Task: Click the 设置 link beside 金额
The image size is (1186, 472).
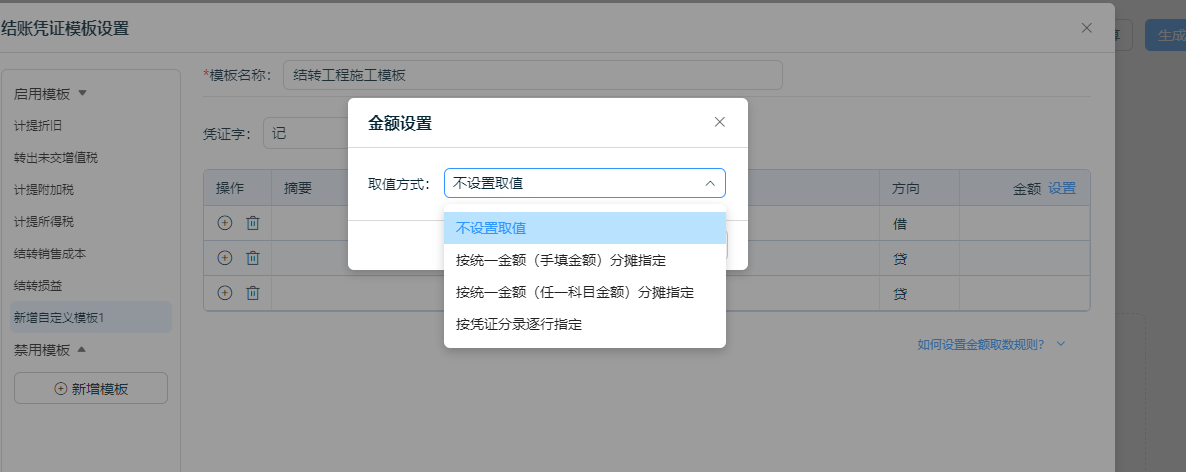Action: pos(1062,188)
